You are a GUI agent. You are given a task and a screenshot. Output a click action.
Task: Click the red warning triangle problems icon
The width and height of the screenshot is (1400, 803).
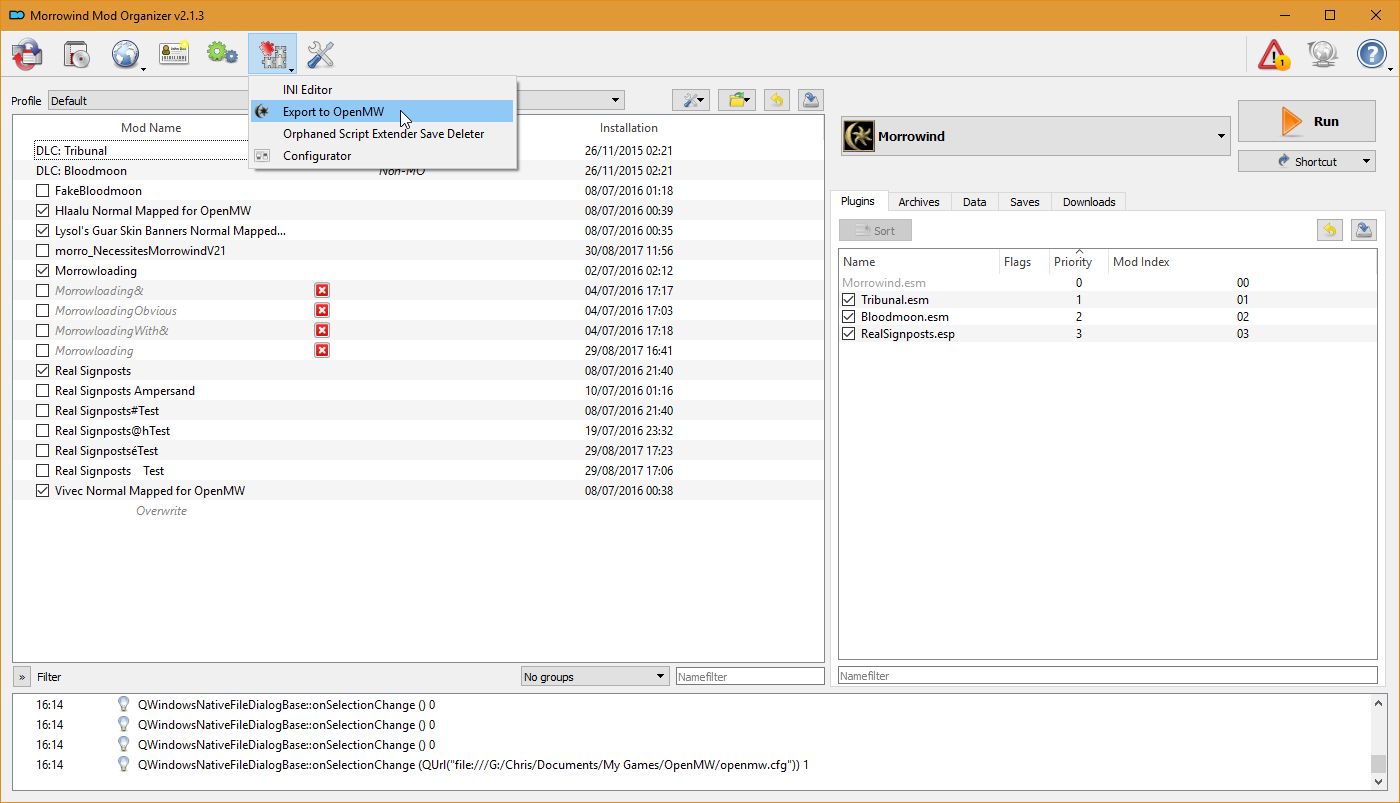tap(1274, 54)
